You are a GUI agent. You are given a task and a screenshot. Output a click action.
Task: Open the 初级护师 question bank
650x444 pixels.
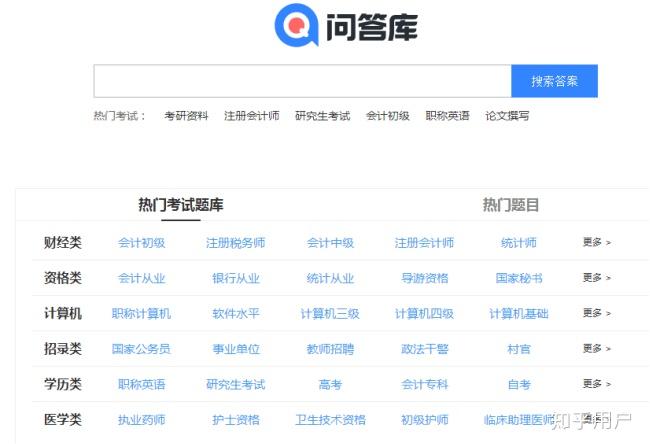click(x=424, y=420)
